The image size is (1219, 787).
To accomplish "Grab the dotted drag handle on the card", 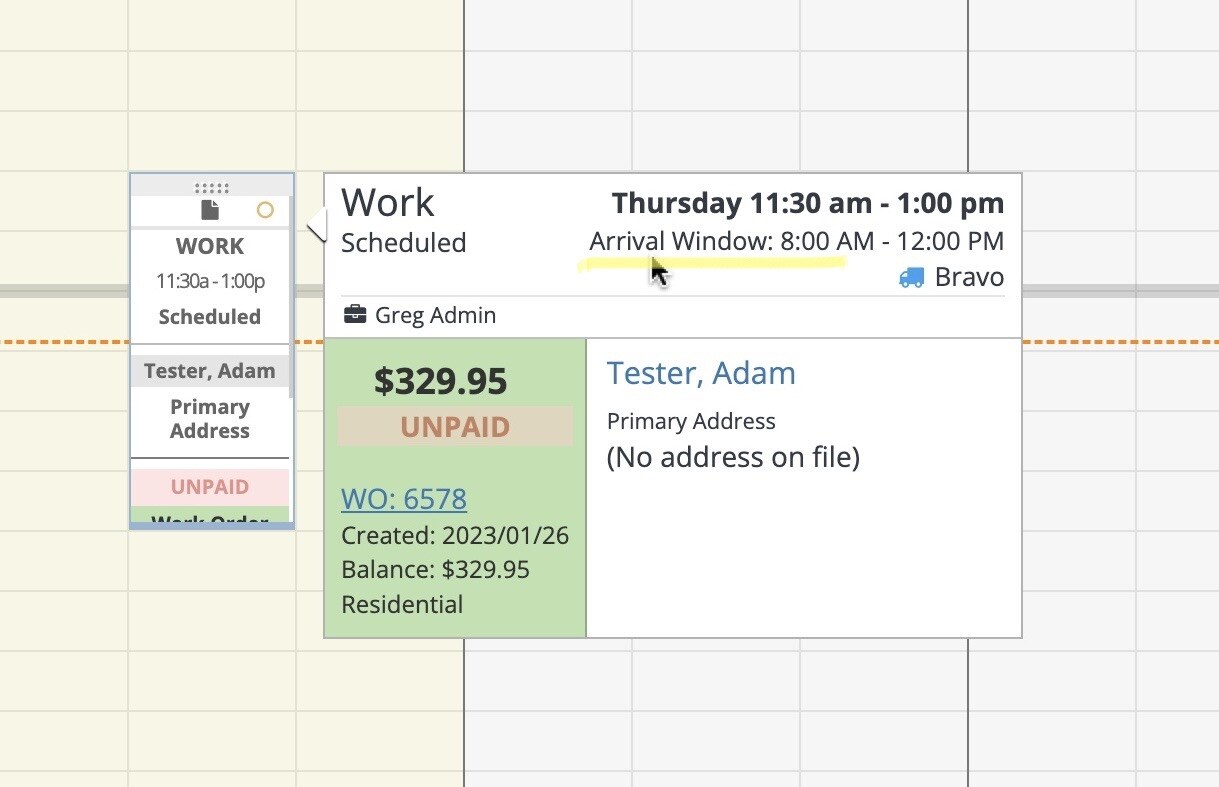I will 211,187.
